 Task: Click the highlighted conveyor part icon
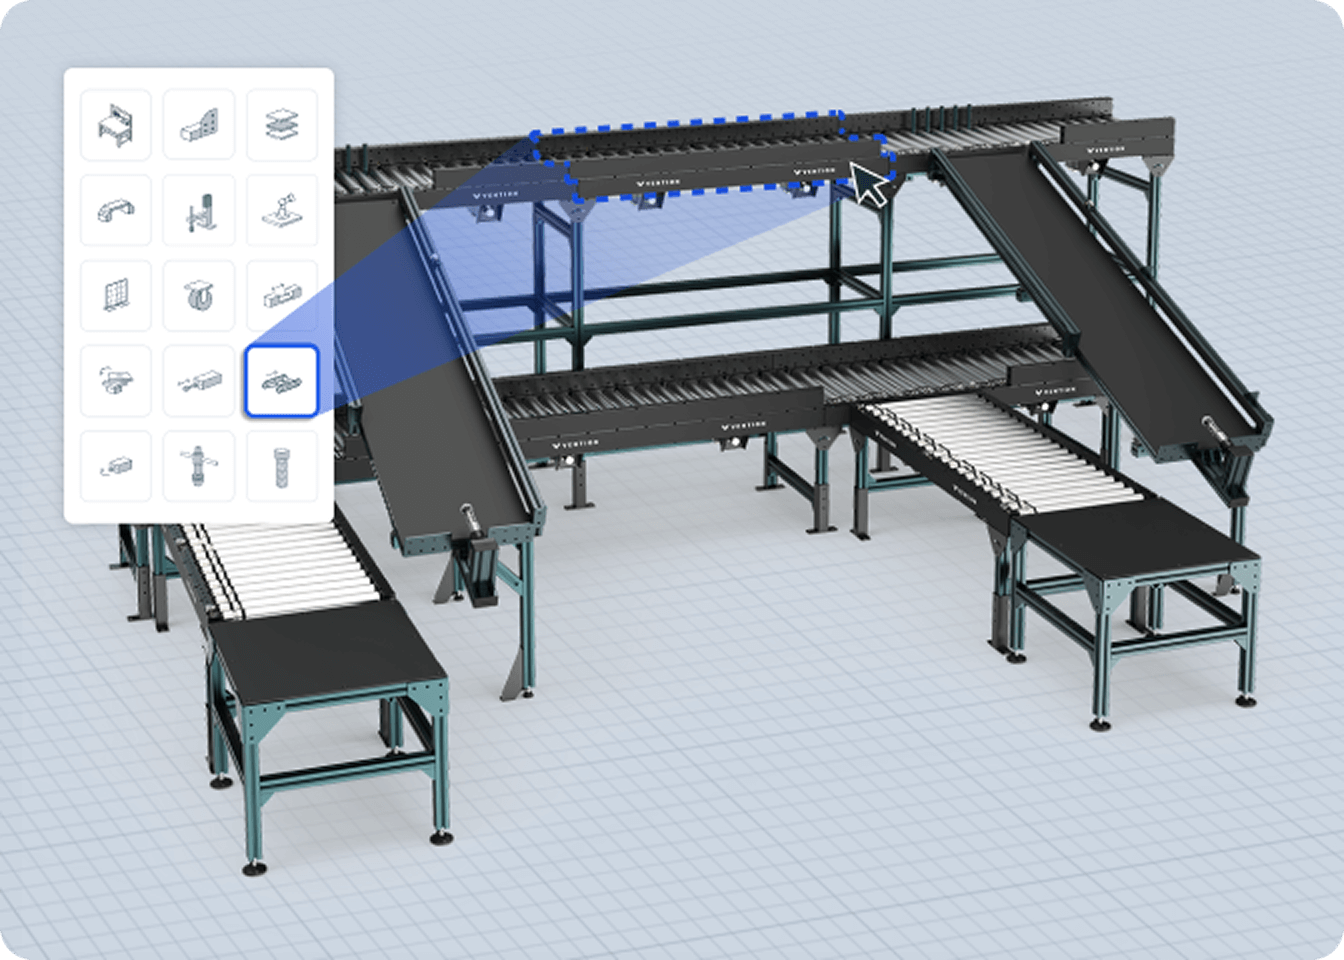pyautogui.click(x=281, y=381)
